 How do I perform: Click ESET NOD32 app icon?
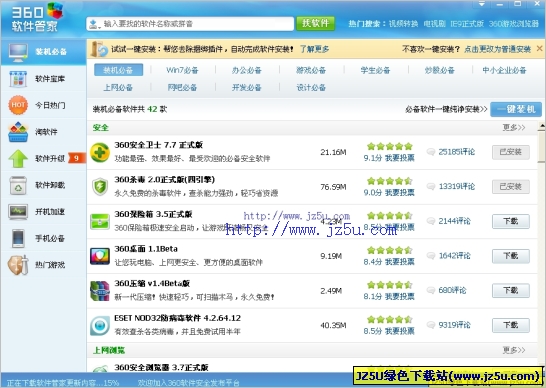tap(100, 325)
